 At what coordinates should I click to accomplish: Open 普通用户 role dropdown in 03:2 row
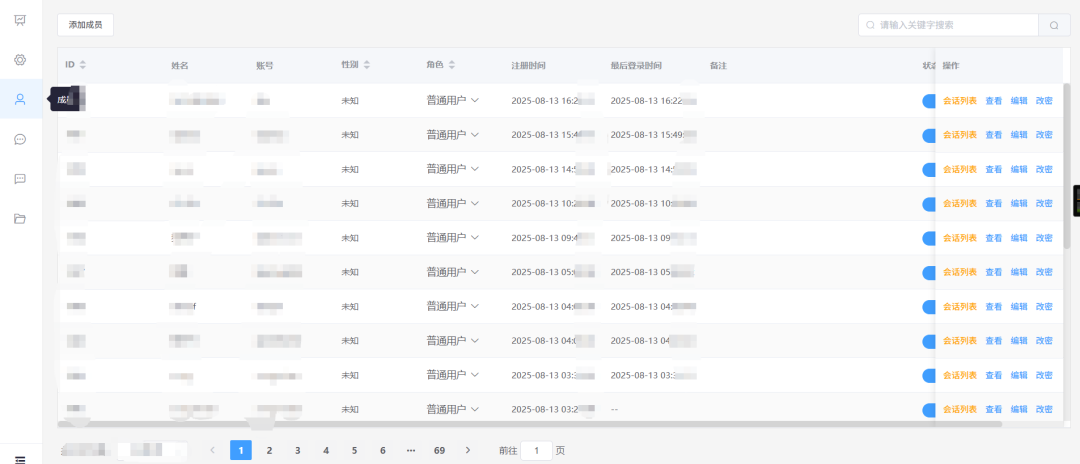453,409
